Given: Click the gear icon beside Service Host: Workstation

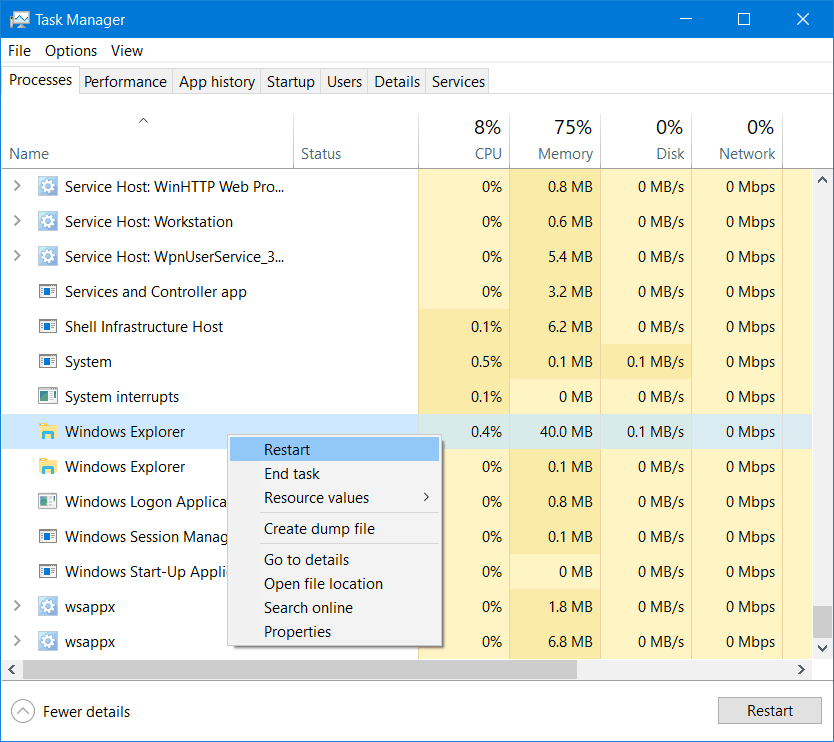Looking at the screenshot, I should coord(48,222).
